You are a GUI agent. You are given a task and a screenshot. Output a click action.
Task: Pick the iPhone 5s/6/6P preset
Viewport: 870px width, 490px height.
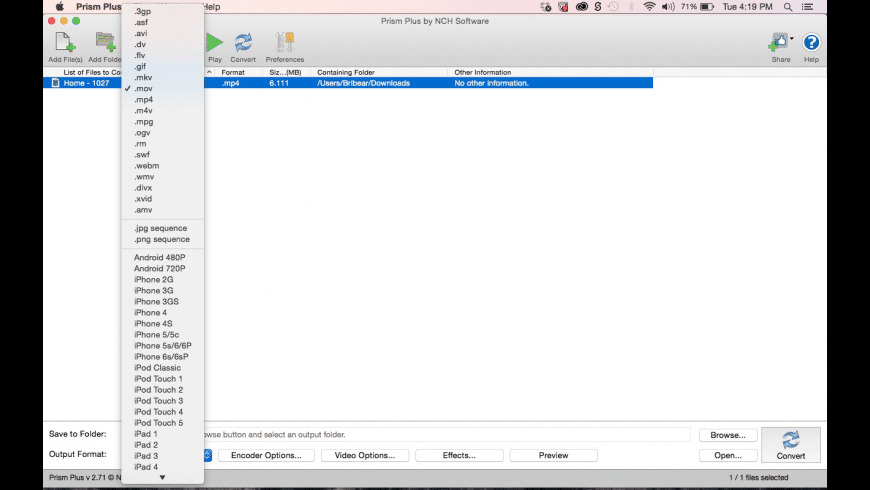[x=163, y=346]
